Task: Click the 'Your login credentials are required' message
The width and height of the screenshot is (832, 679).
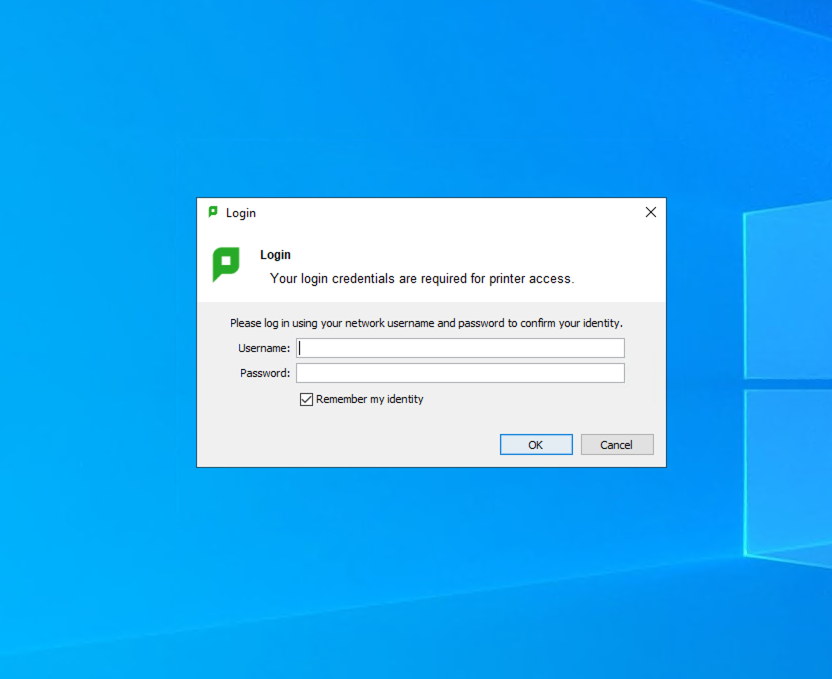Action: (422, 278)
